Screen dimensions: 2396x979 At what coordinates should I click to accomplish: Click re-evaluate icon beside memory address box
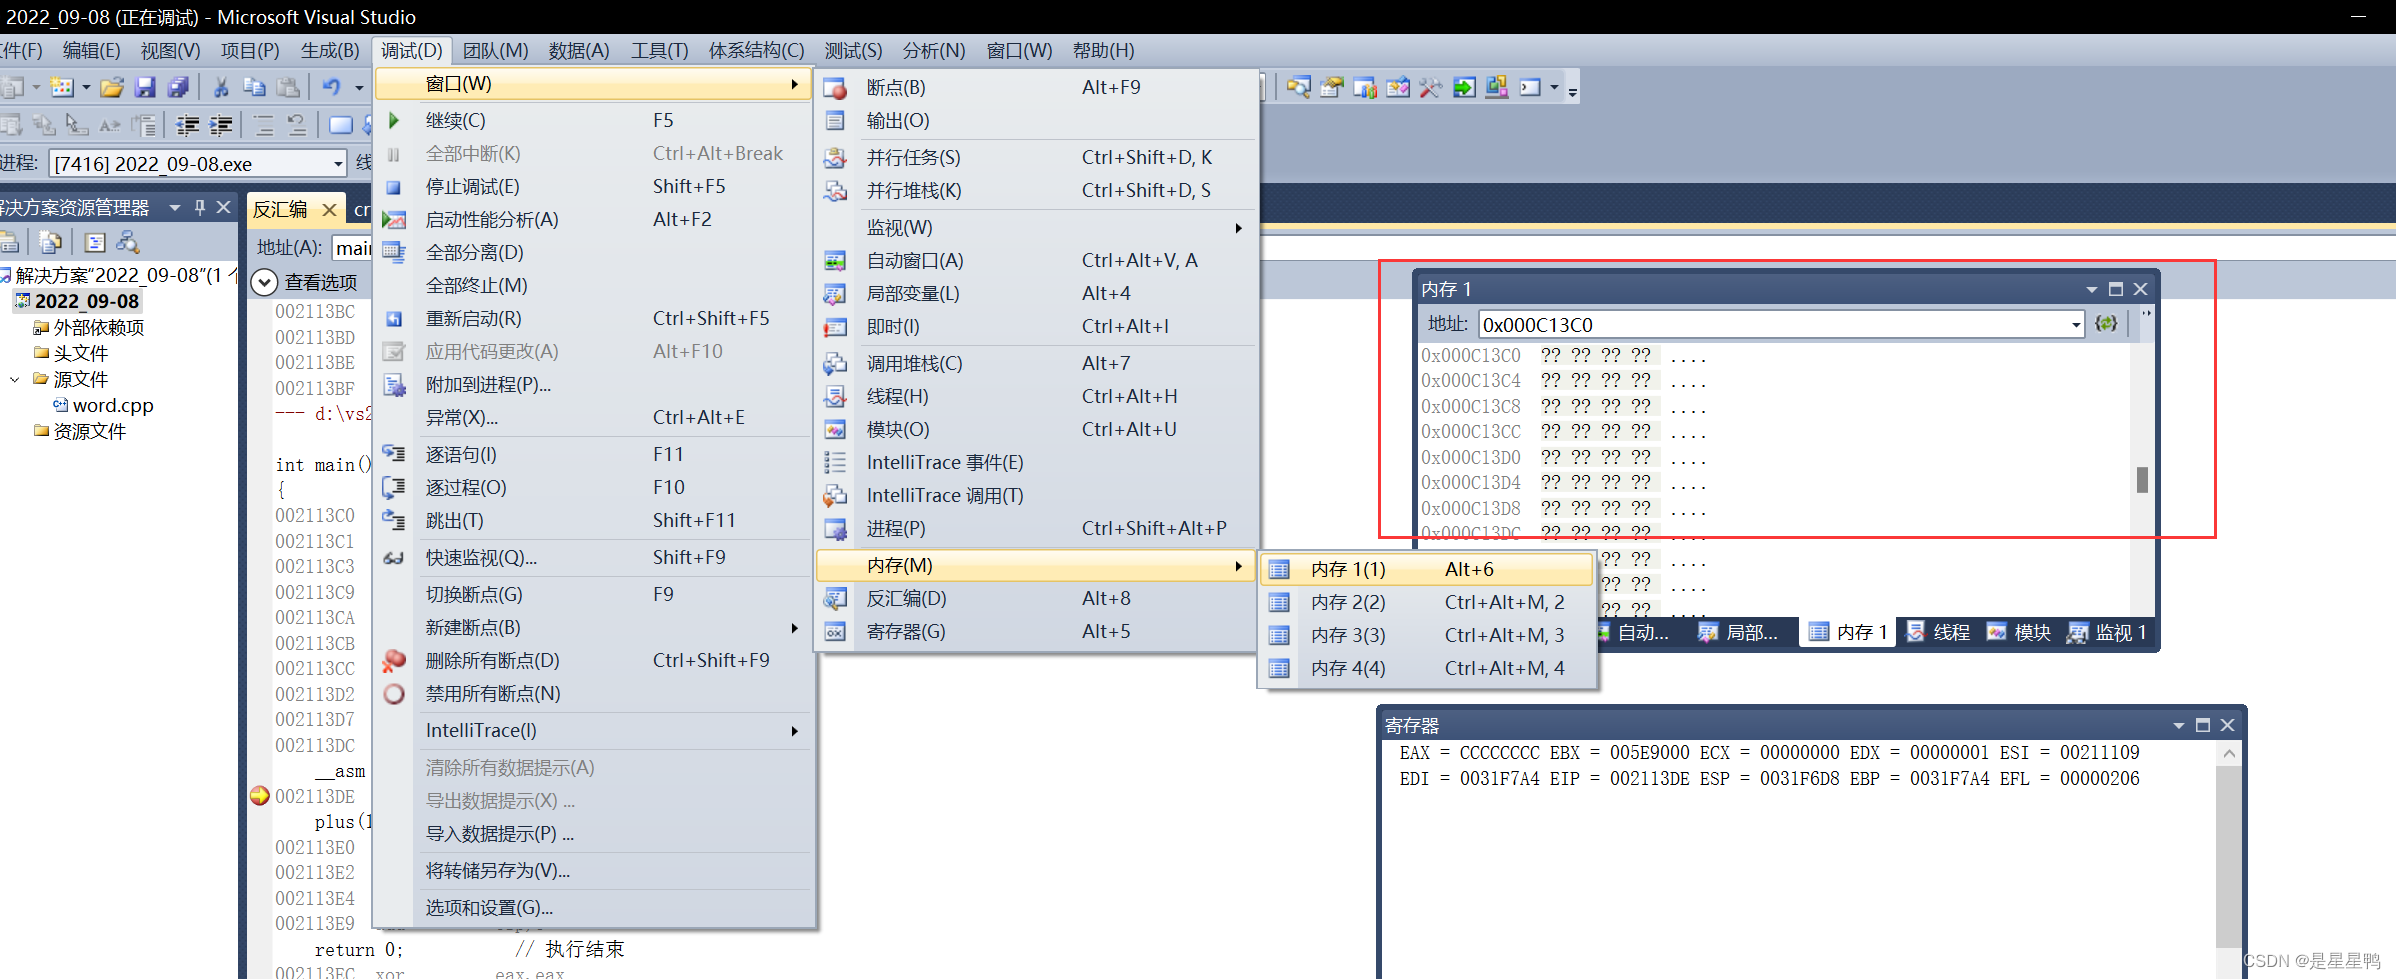tap(2106, 324)
